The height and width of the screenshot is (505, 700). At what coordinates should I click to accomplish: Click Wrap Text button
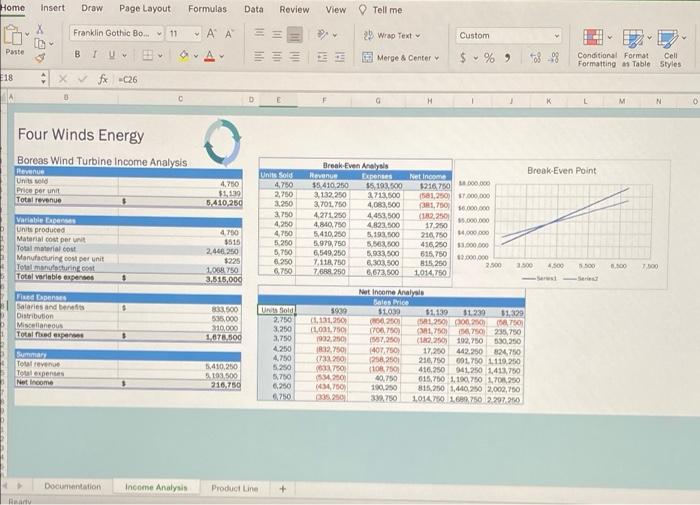coord(392,35)
